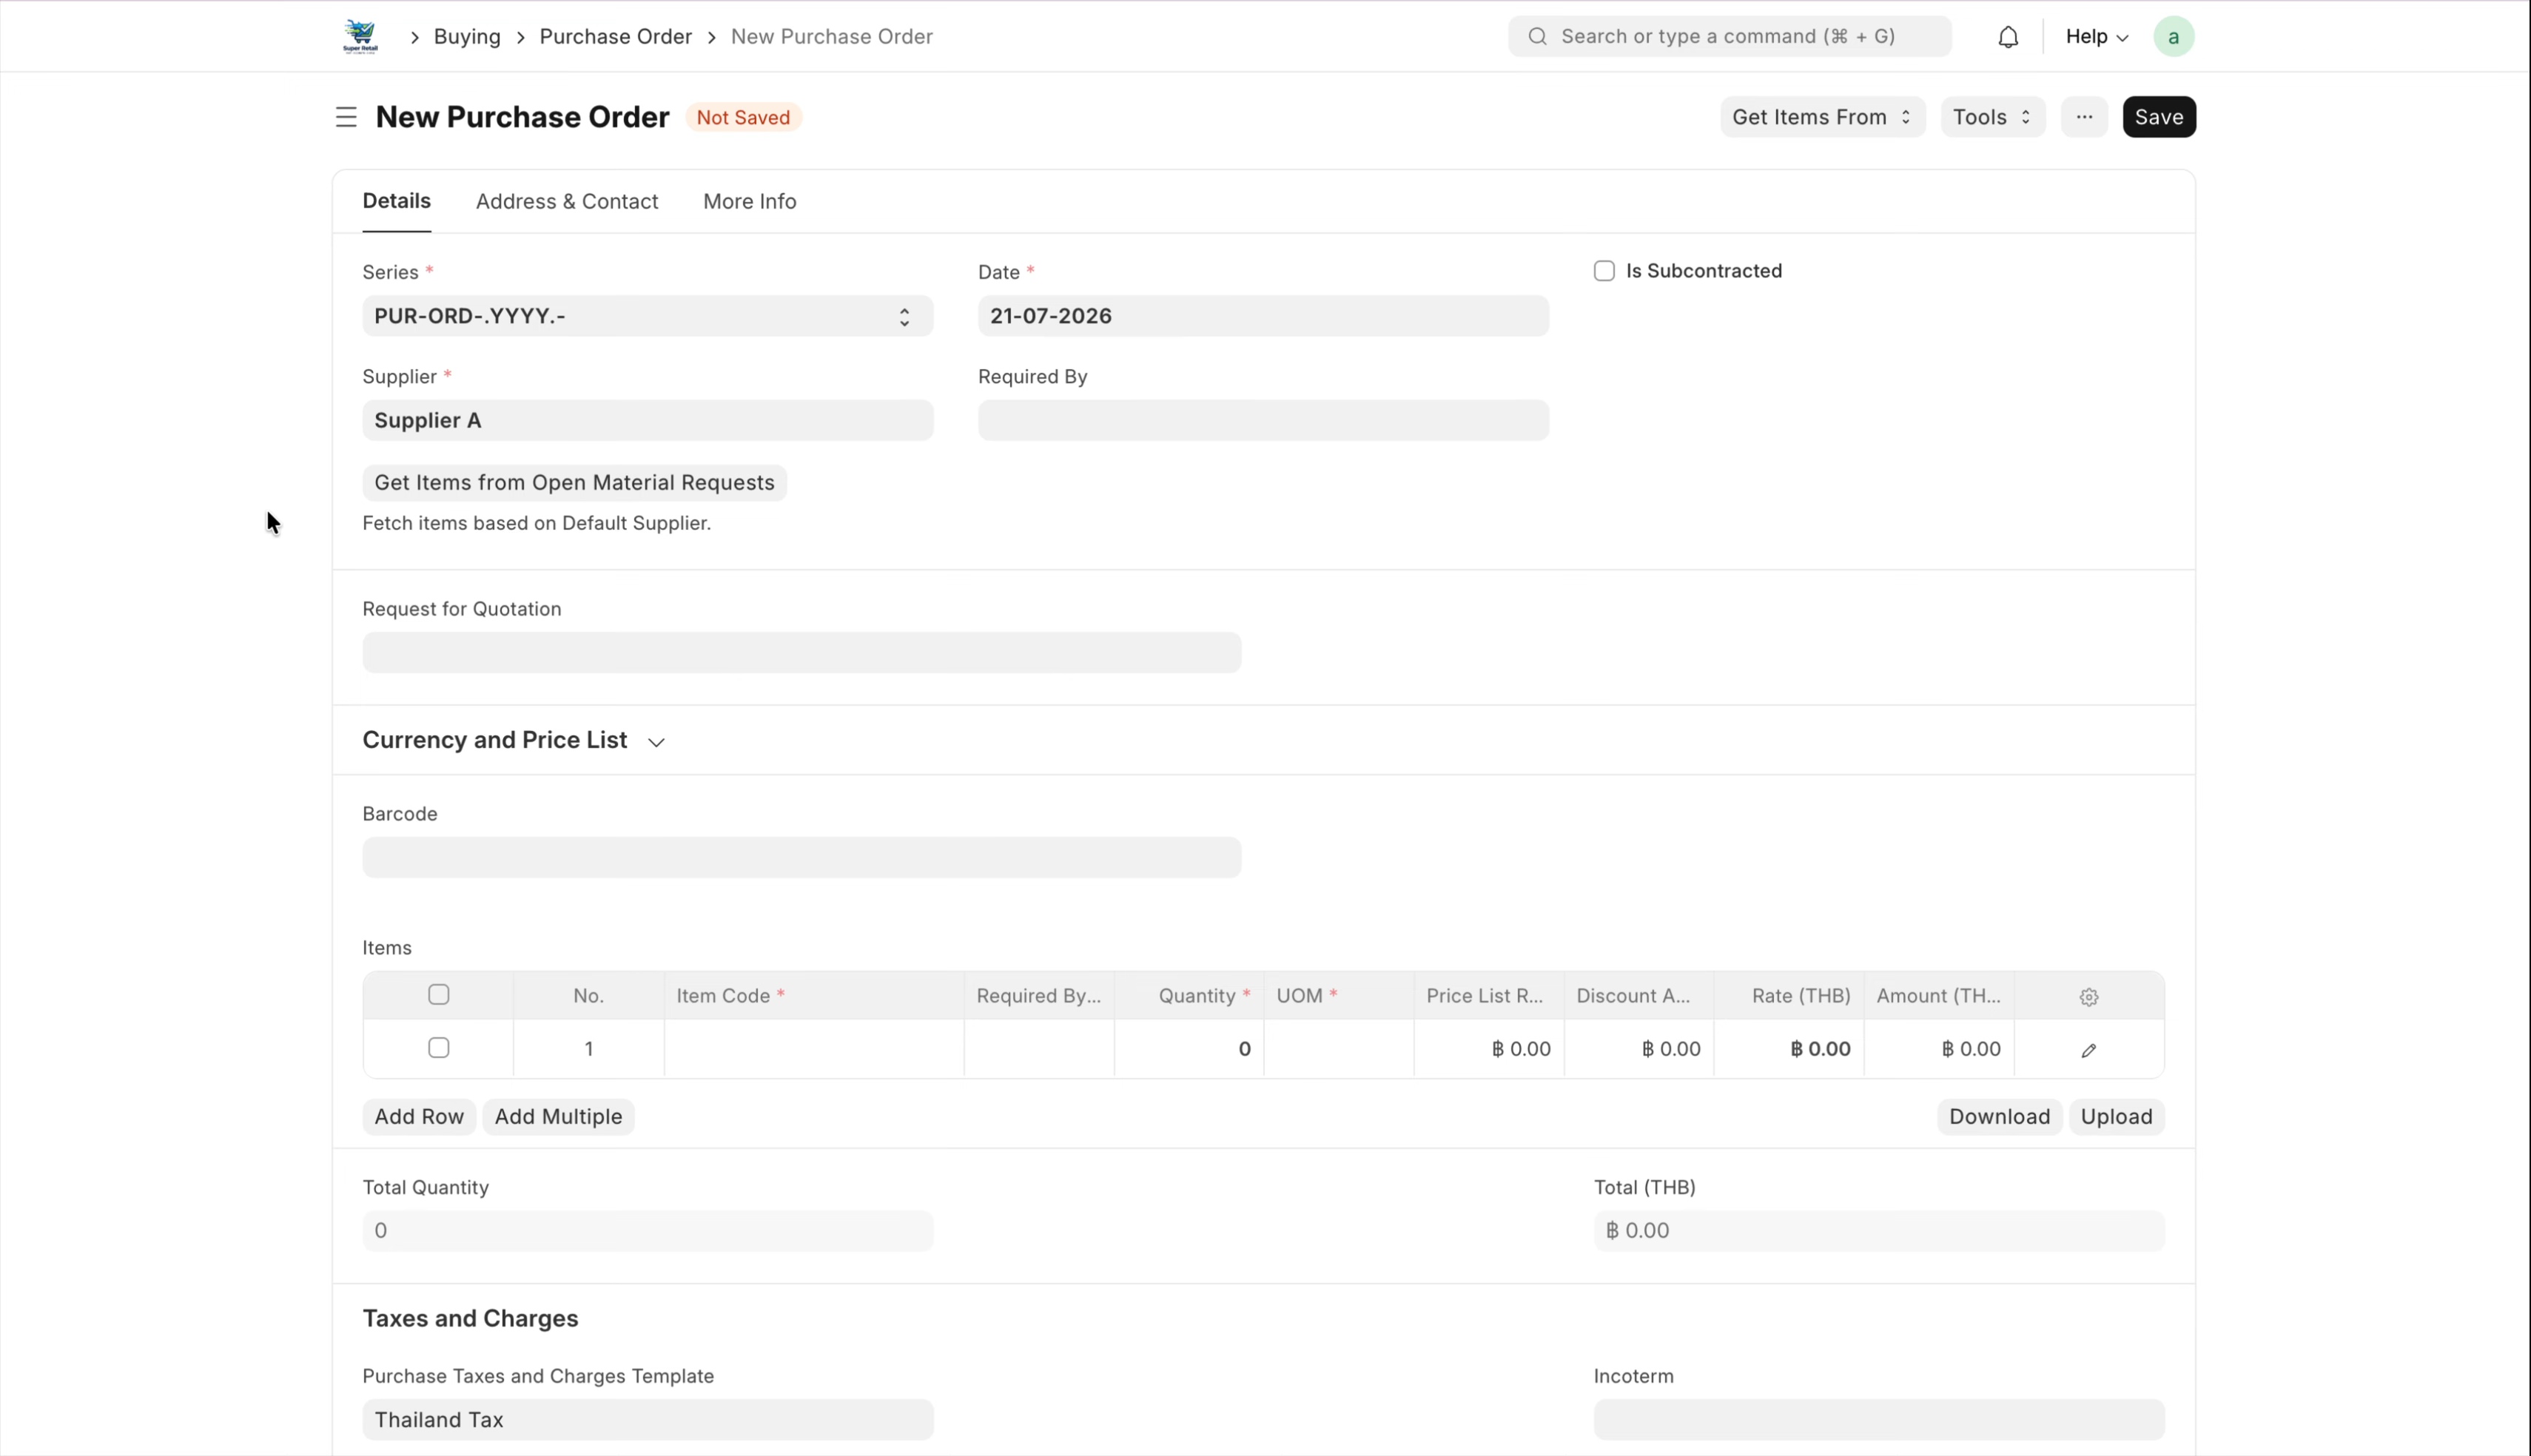
Task: Open the Help menu
Action: coord(2096,37)
